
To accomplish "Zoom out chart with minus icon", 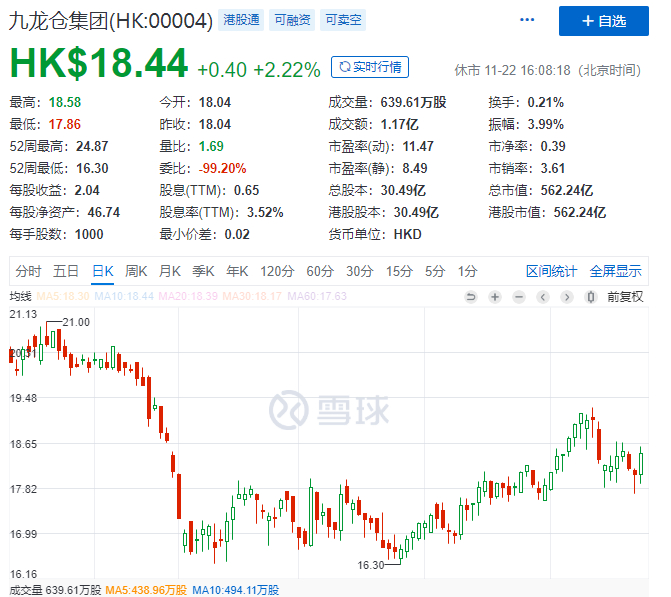I will (519, 297).
